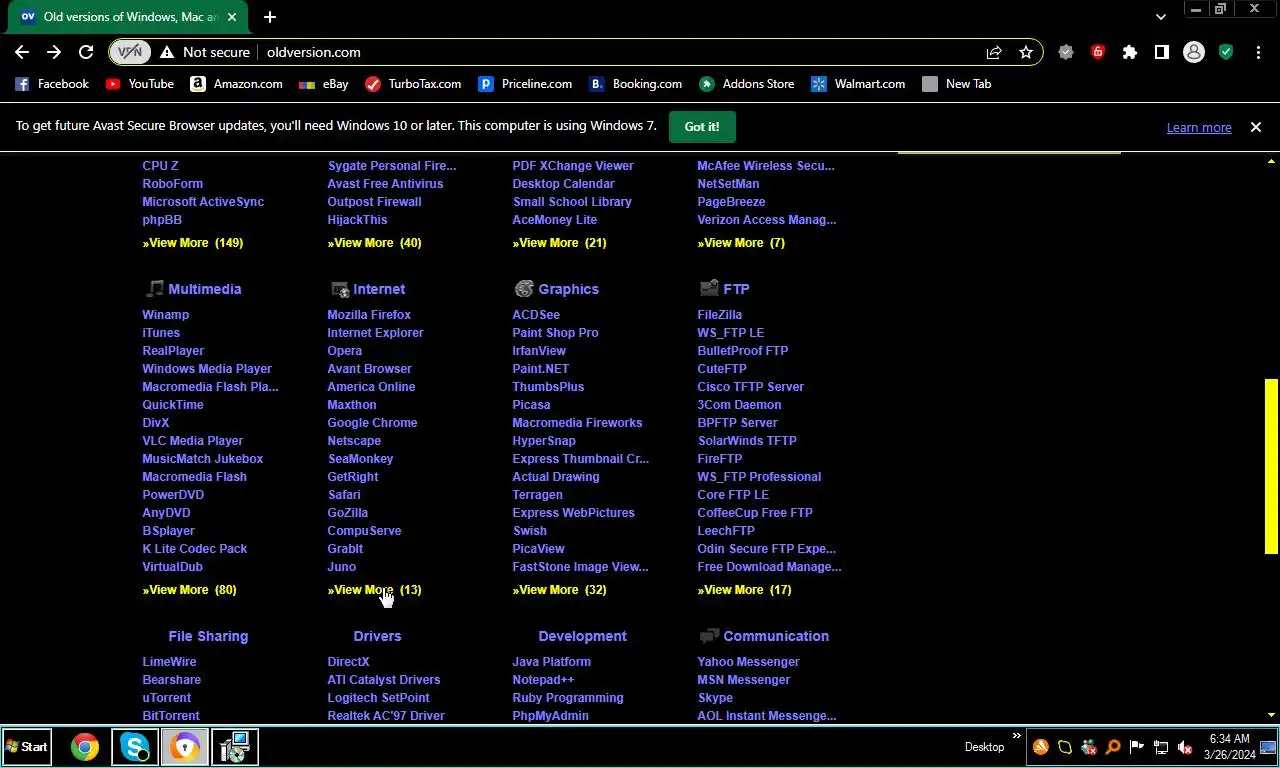Open the Mozilla Firefox link
Image resolution: width=1280 pixels, height=768 pixels.
(x=369, y=315)
